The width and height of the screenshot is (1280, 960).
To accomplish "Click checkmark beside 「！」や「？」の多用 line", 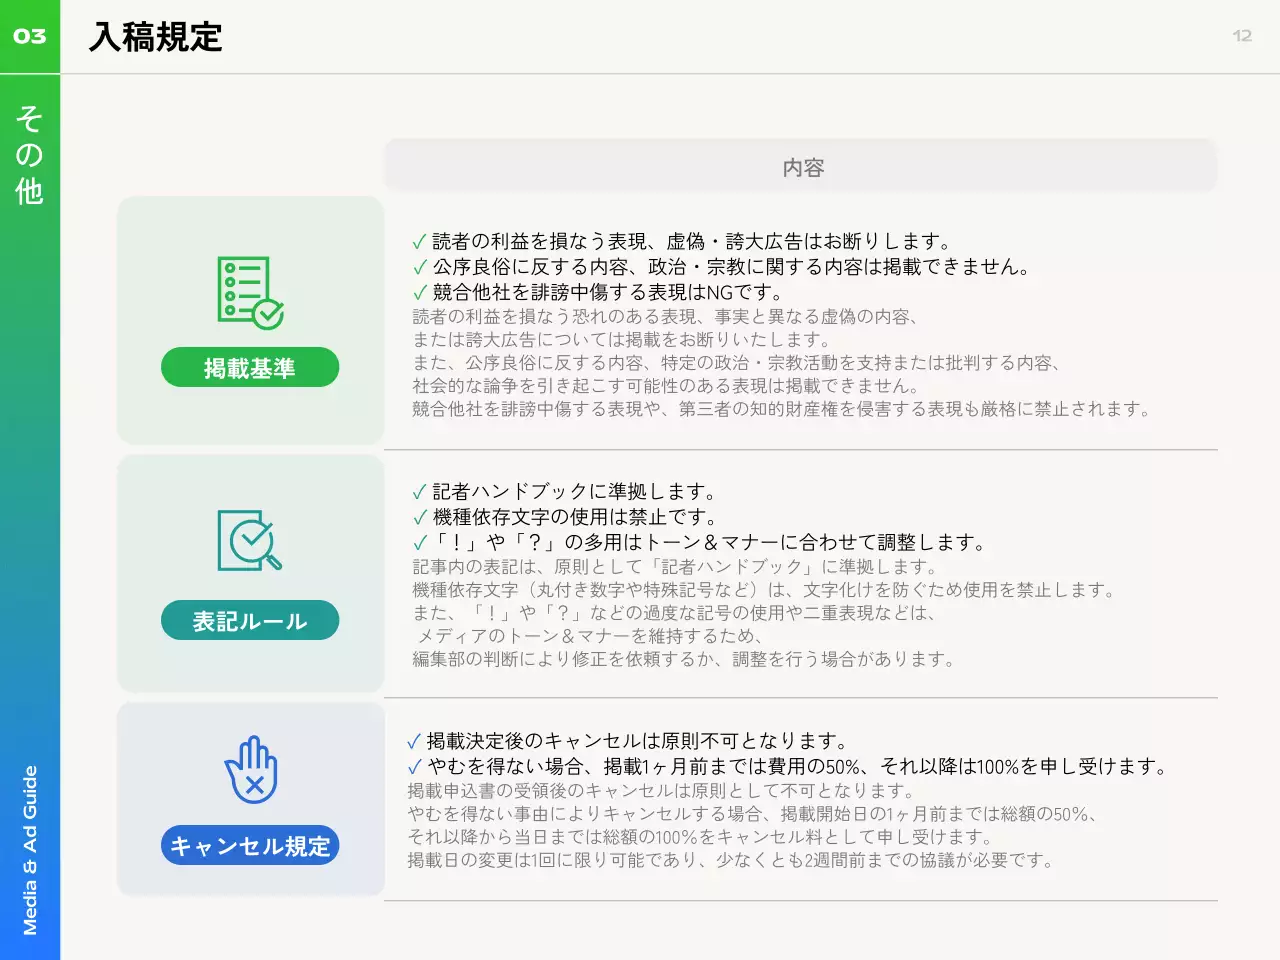I will (420, 543).
